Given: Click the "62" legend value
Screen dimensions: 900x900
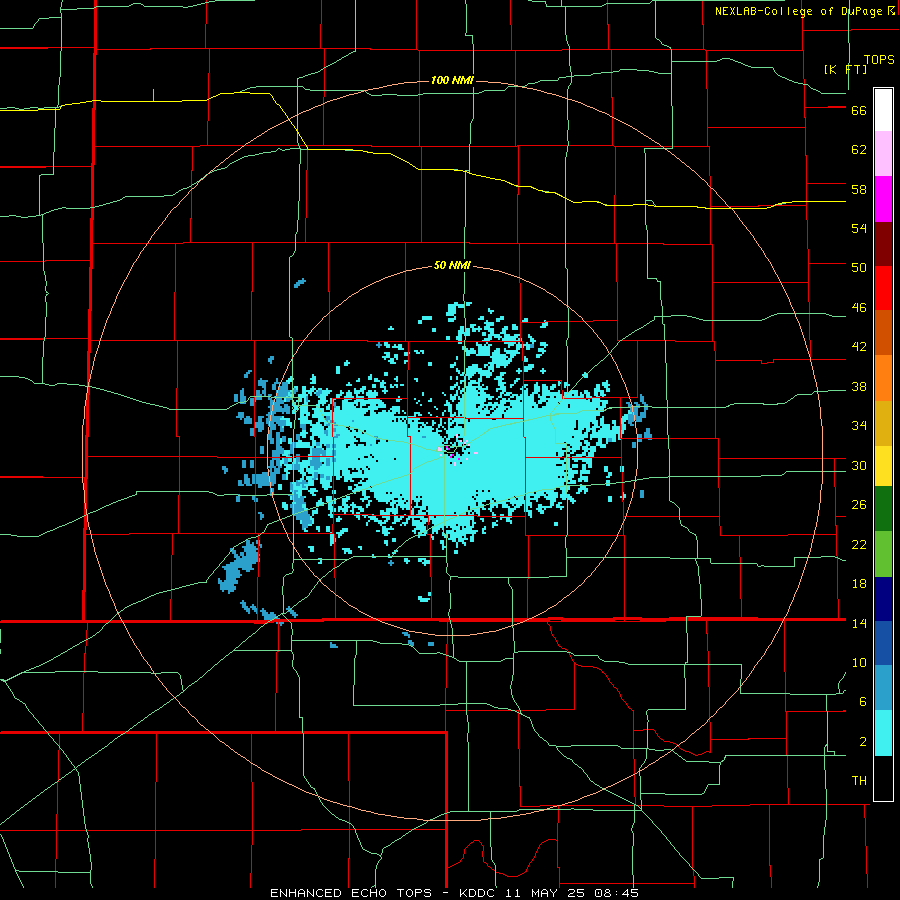Looking at the screenshot, I should tap(859, 150).
